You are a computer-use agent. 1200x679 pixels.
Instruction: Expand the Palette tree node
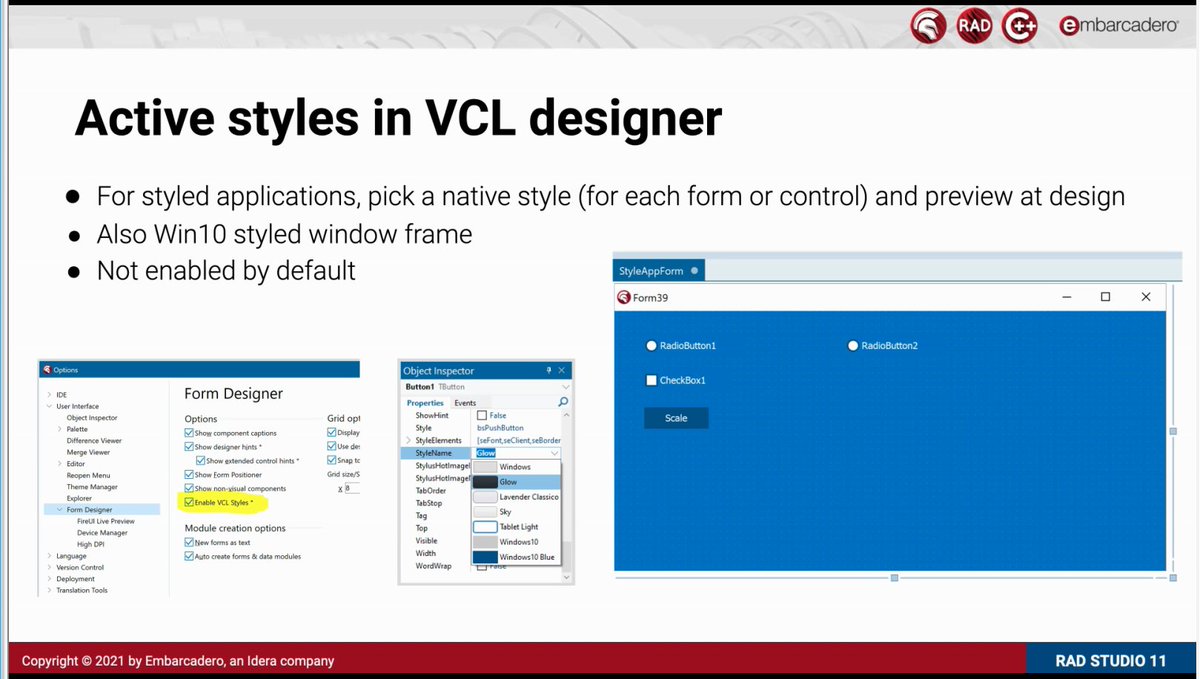pos(60,429)
